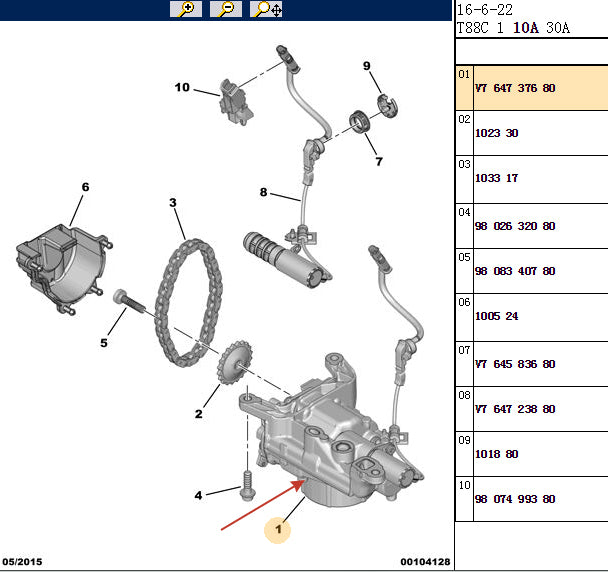
Task: Click callout number 6 near the housing cover
Action: click(85, 187)
